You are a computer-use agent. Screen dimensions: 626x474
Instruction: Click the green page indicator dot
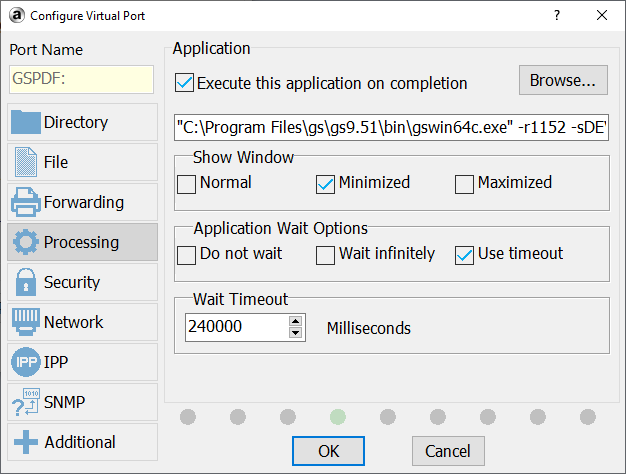[x=338, y=416]
